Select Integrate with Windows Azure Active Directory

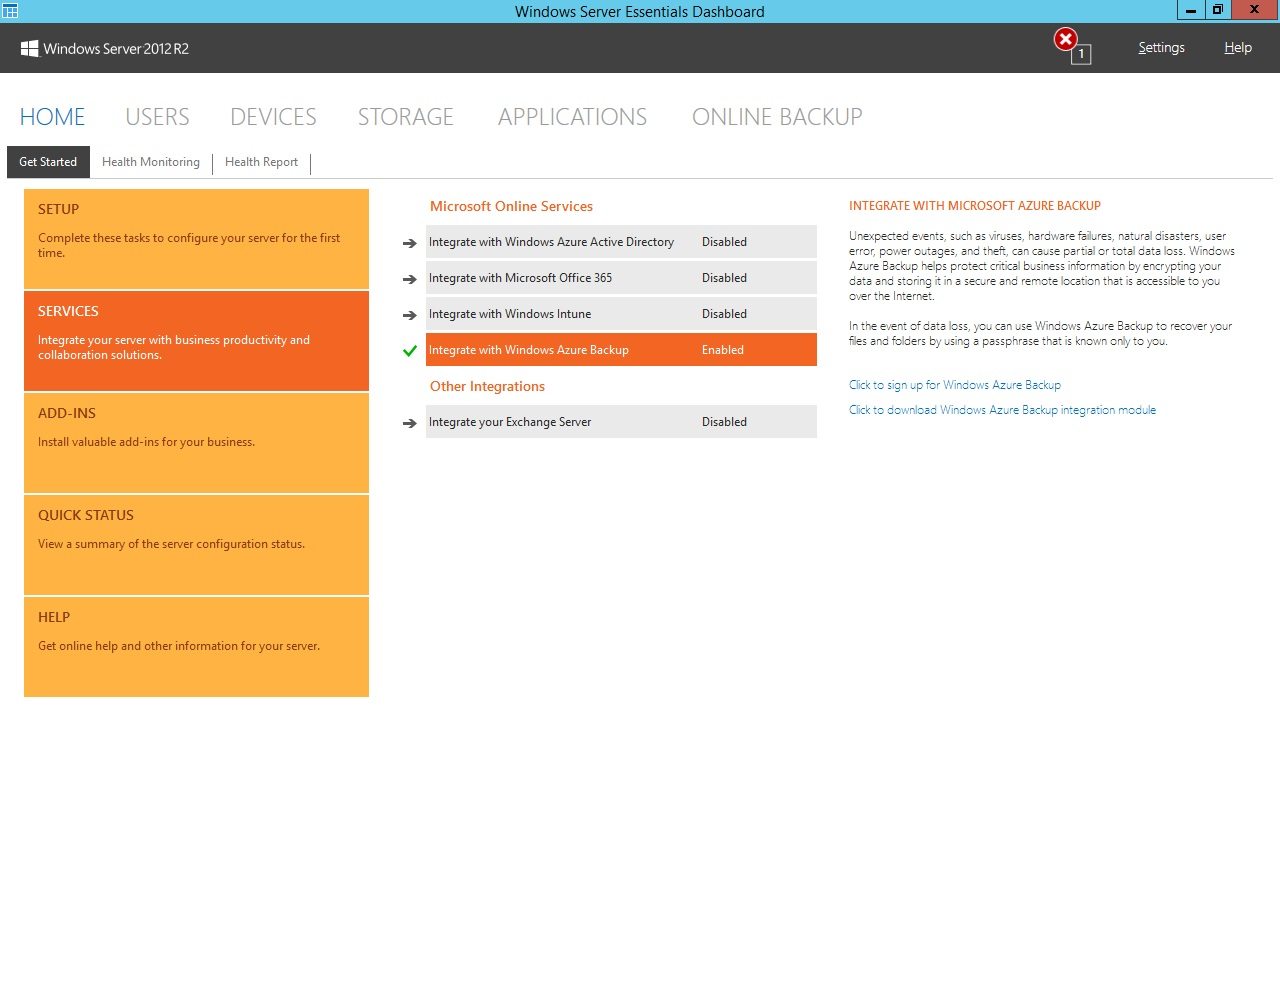(x=621, y=242)
